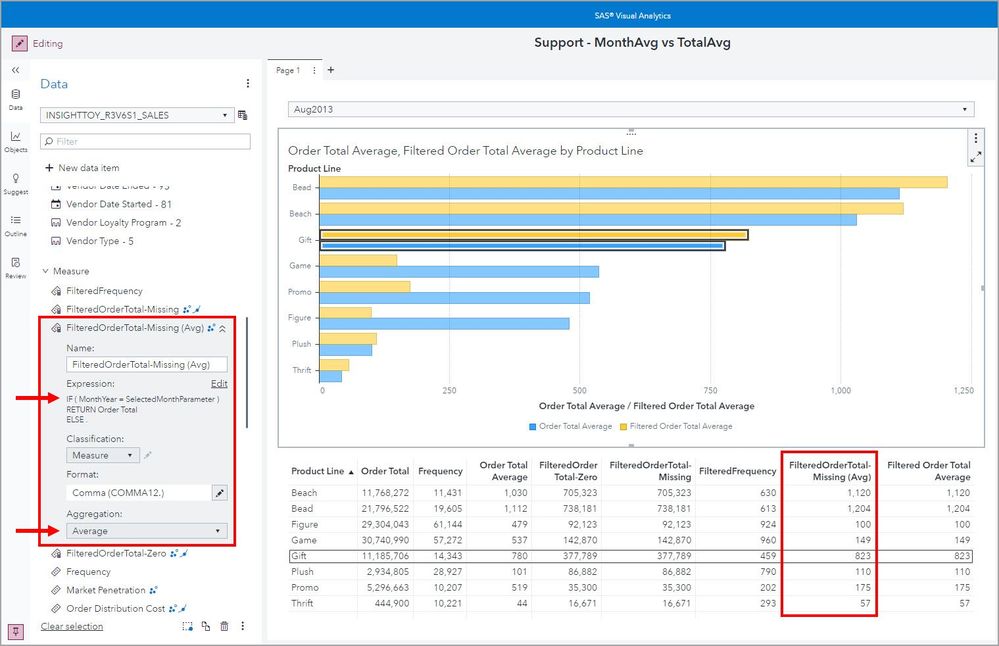
Task: Toggle the Editing mode pencil button
Action: click(x=20, y=44)
